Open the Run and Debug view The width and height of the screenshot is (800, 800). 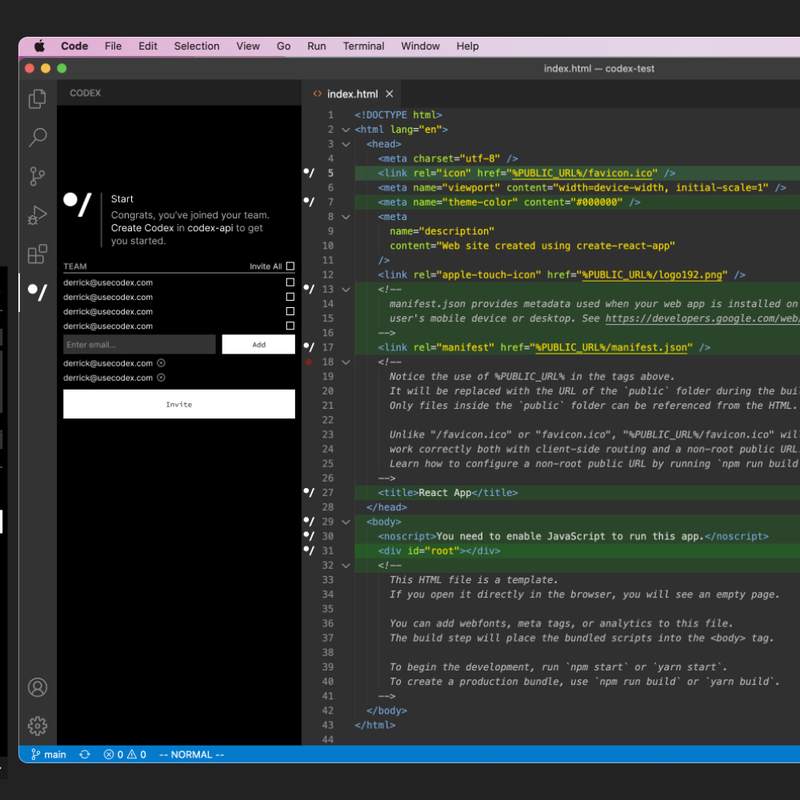[x=38, y=215]
